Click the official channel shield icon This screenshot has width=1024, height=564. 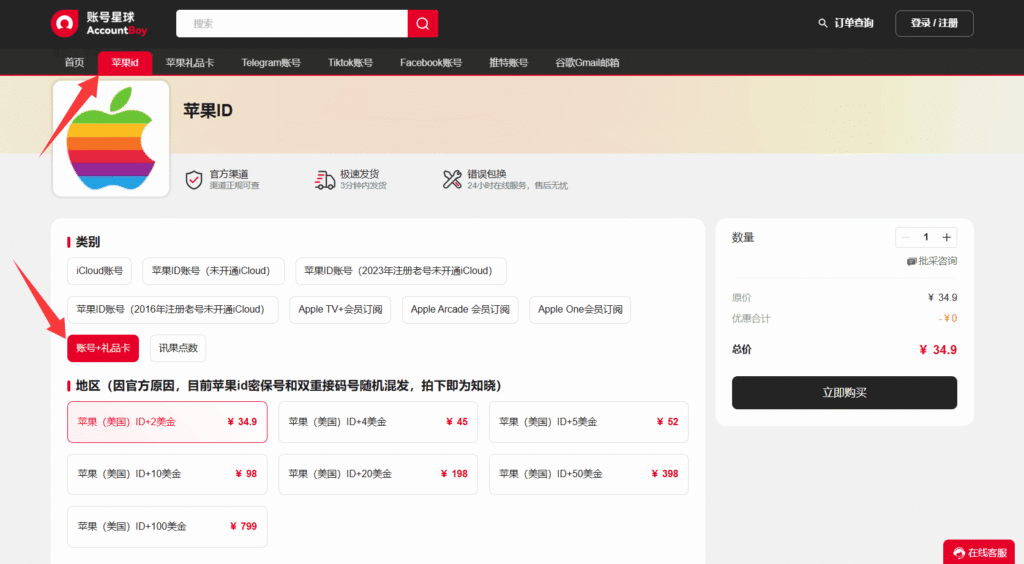(194, 180)
